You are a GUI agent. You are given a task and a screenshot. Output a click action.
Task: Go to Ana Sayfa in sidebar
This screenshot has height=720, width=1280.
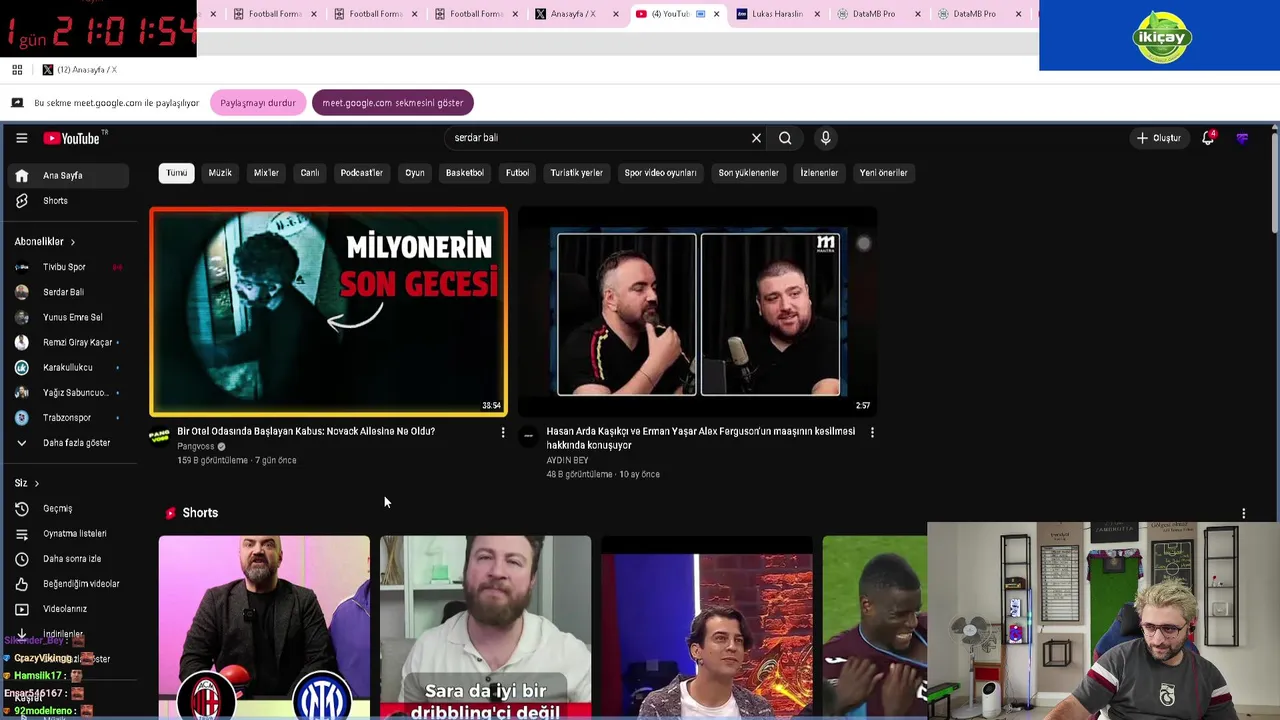click(x=68, y=176)
